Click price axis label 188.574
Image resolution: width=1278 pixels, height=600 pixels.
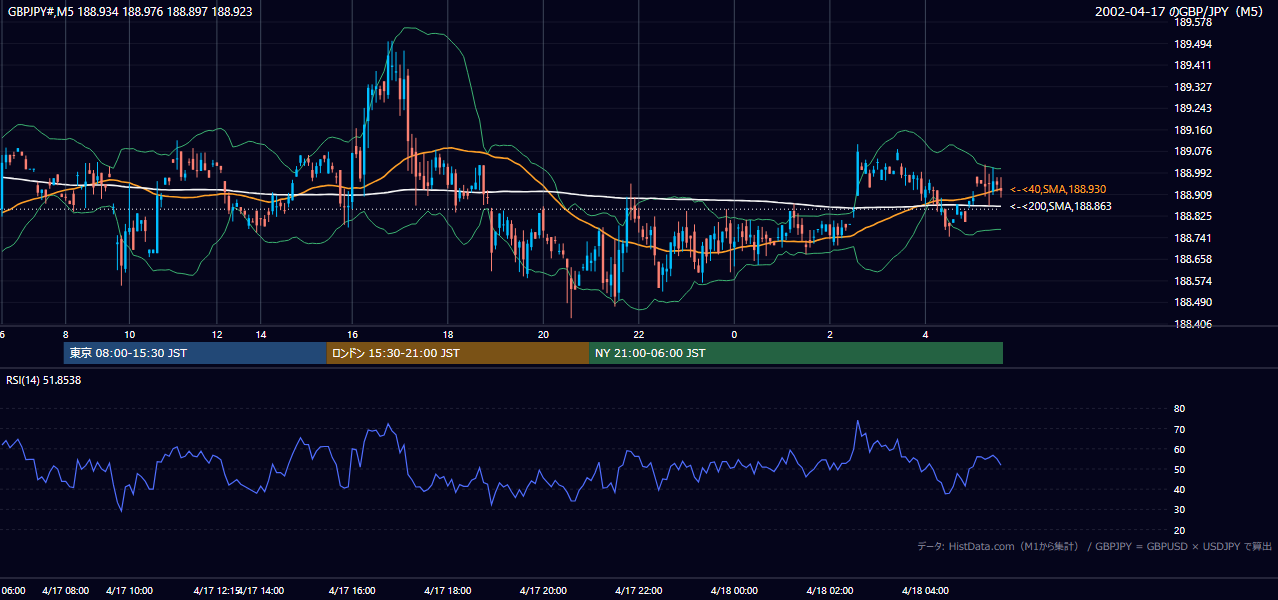coord(1193,281)
